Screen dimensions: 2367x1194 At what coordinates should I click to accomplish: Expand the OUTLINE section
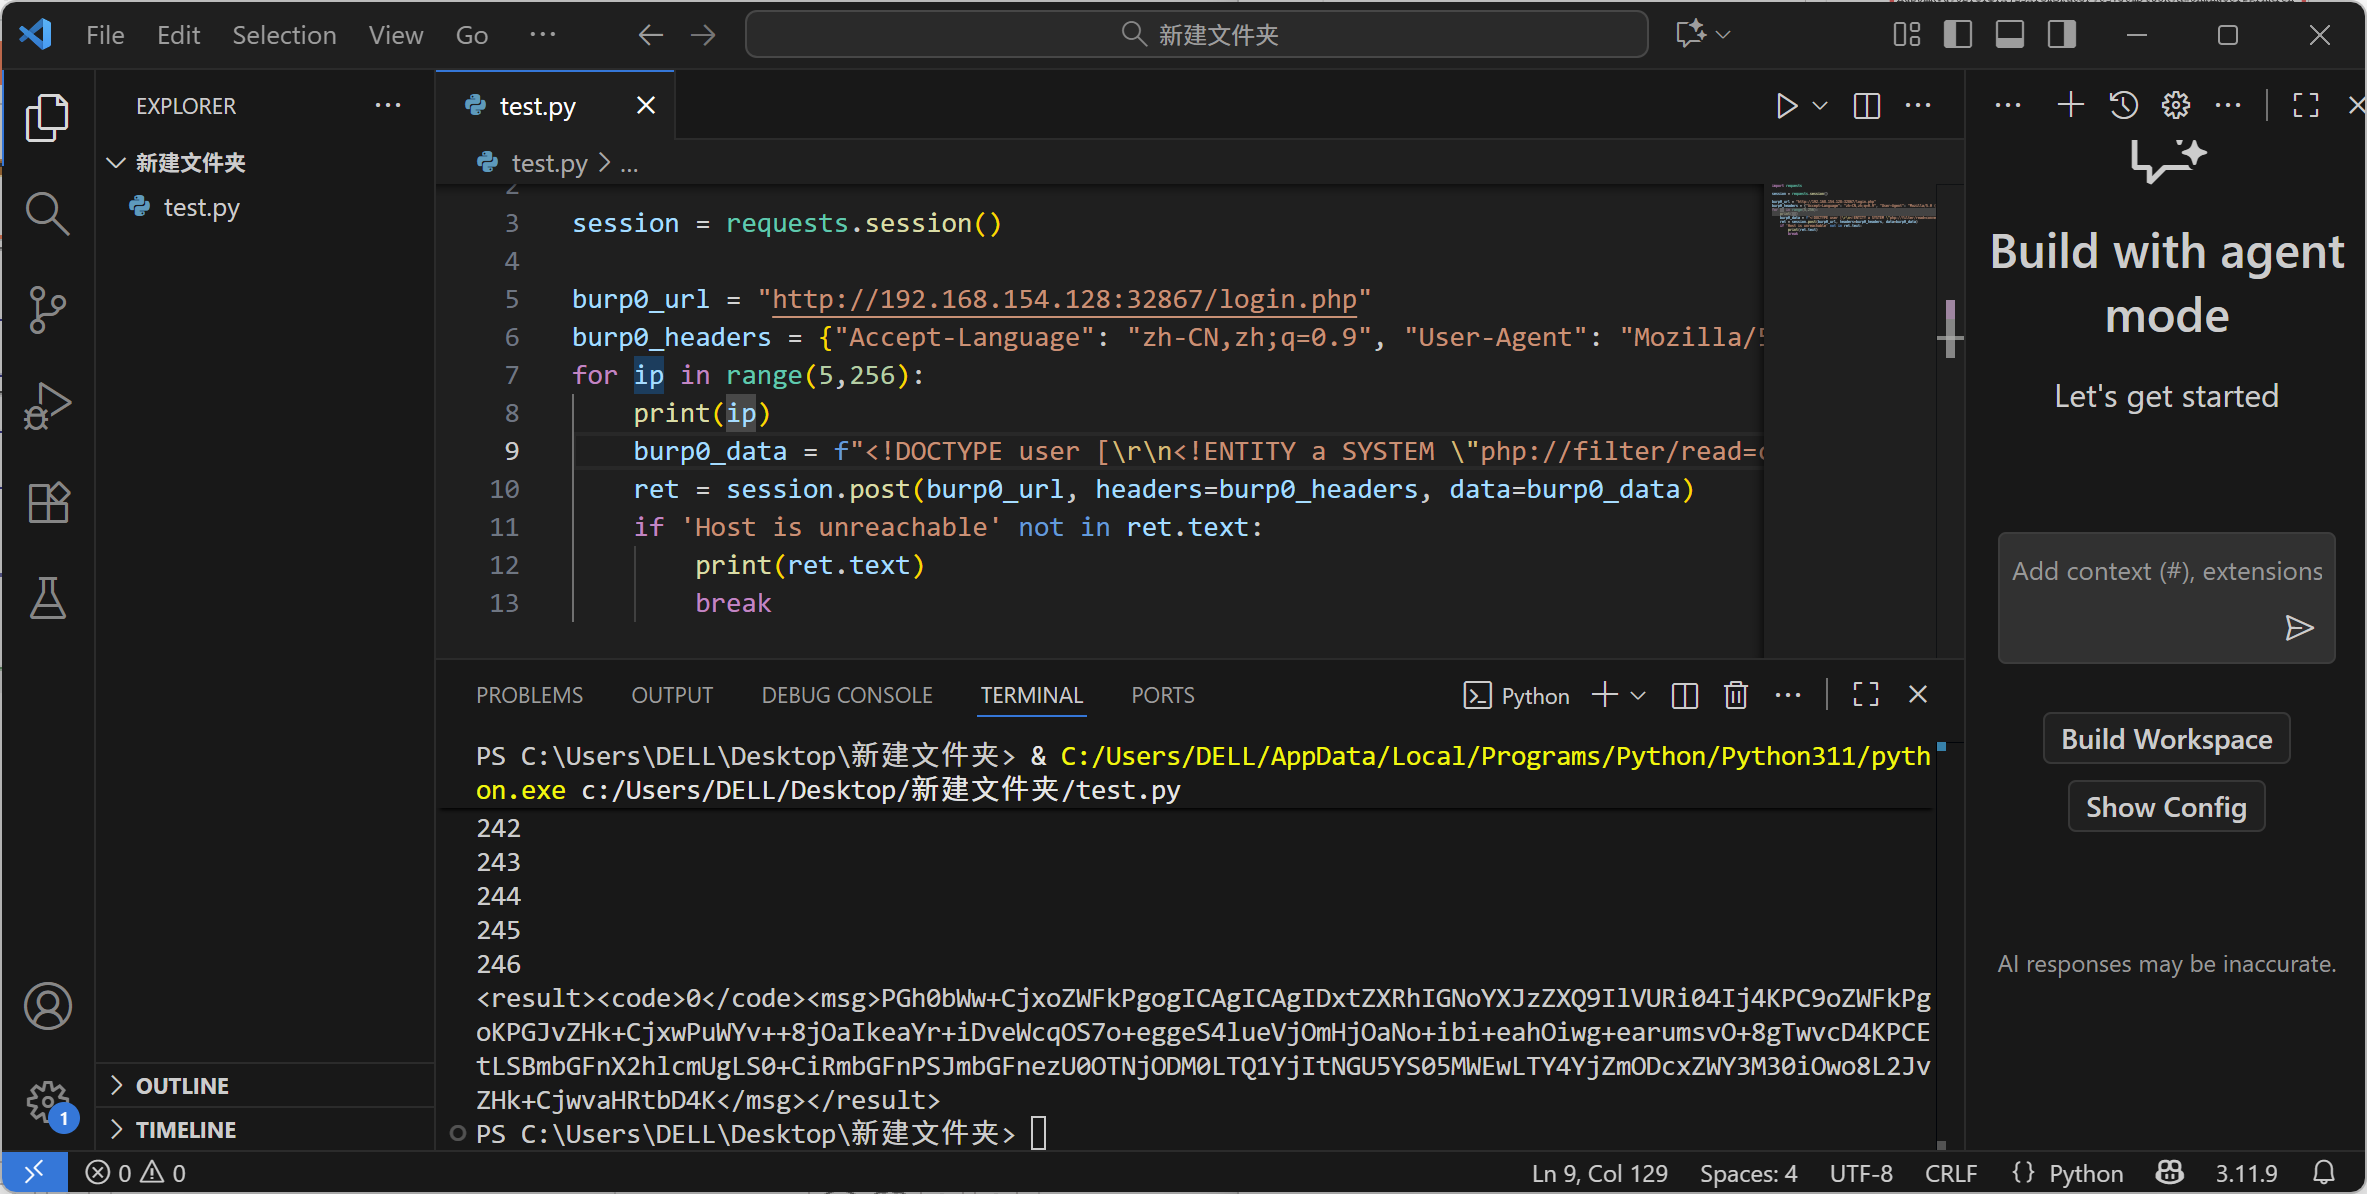pos(182,1086)
